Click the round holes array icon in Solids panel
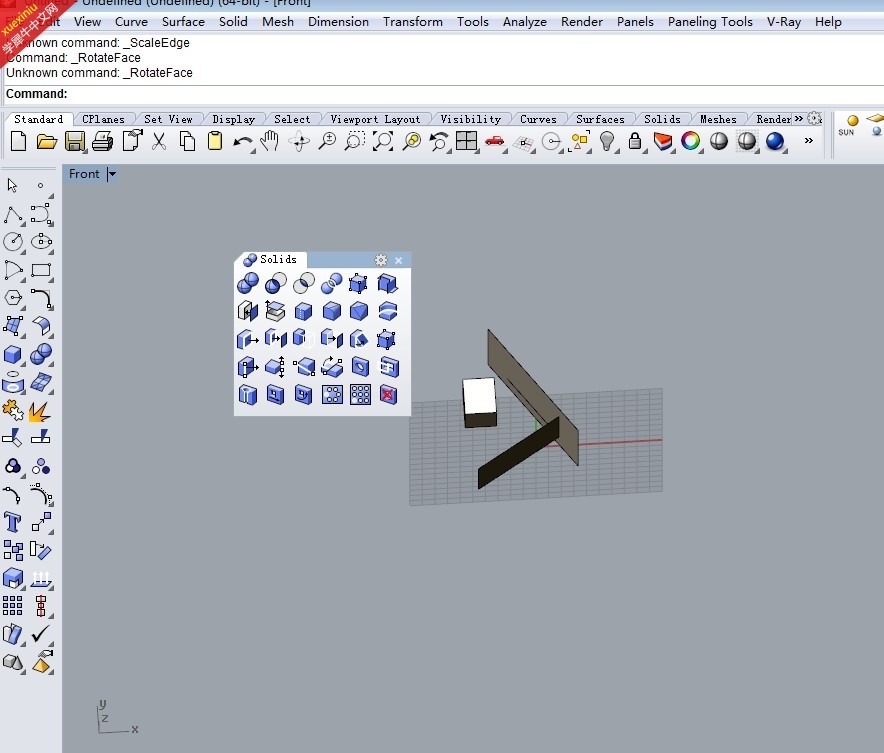Image resolution: width=884 pixels, height=753 pixels. [x=332, y=395]
